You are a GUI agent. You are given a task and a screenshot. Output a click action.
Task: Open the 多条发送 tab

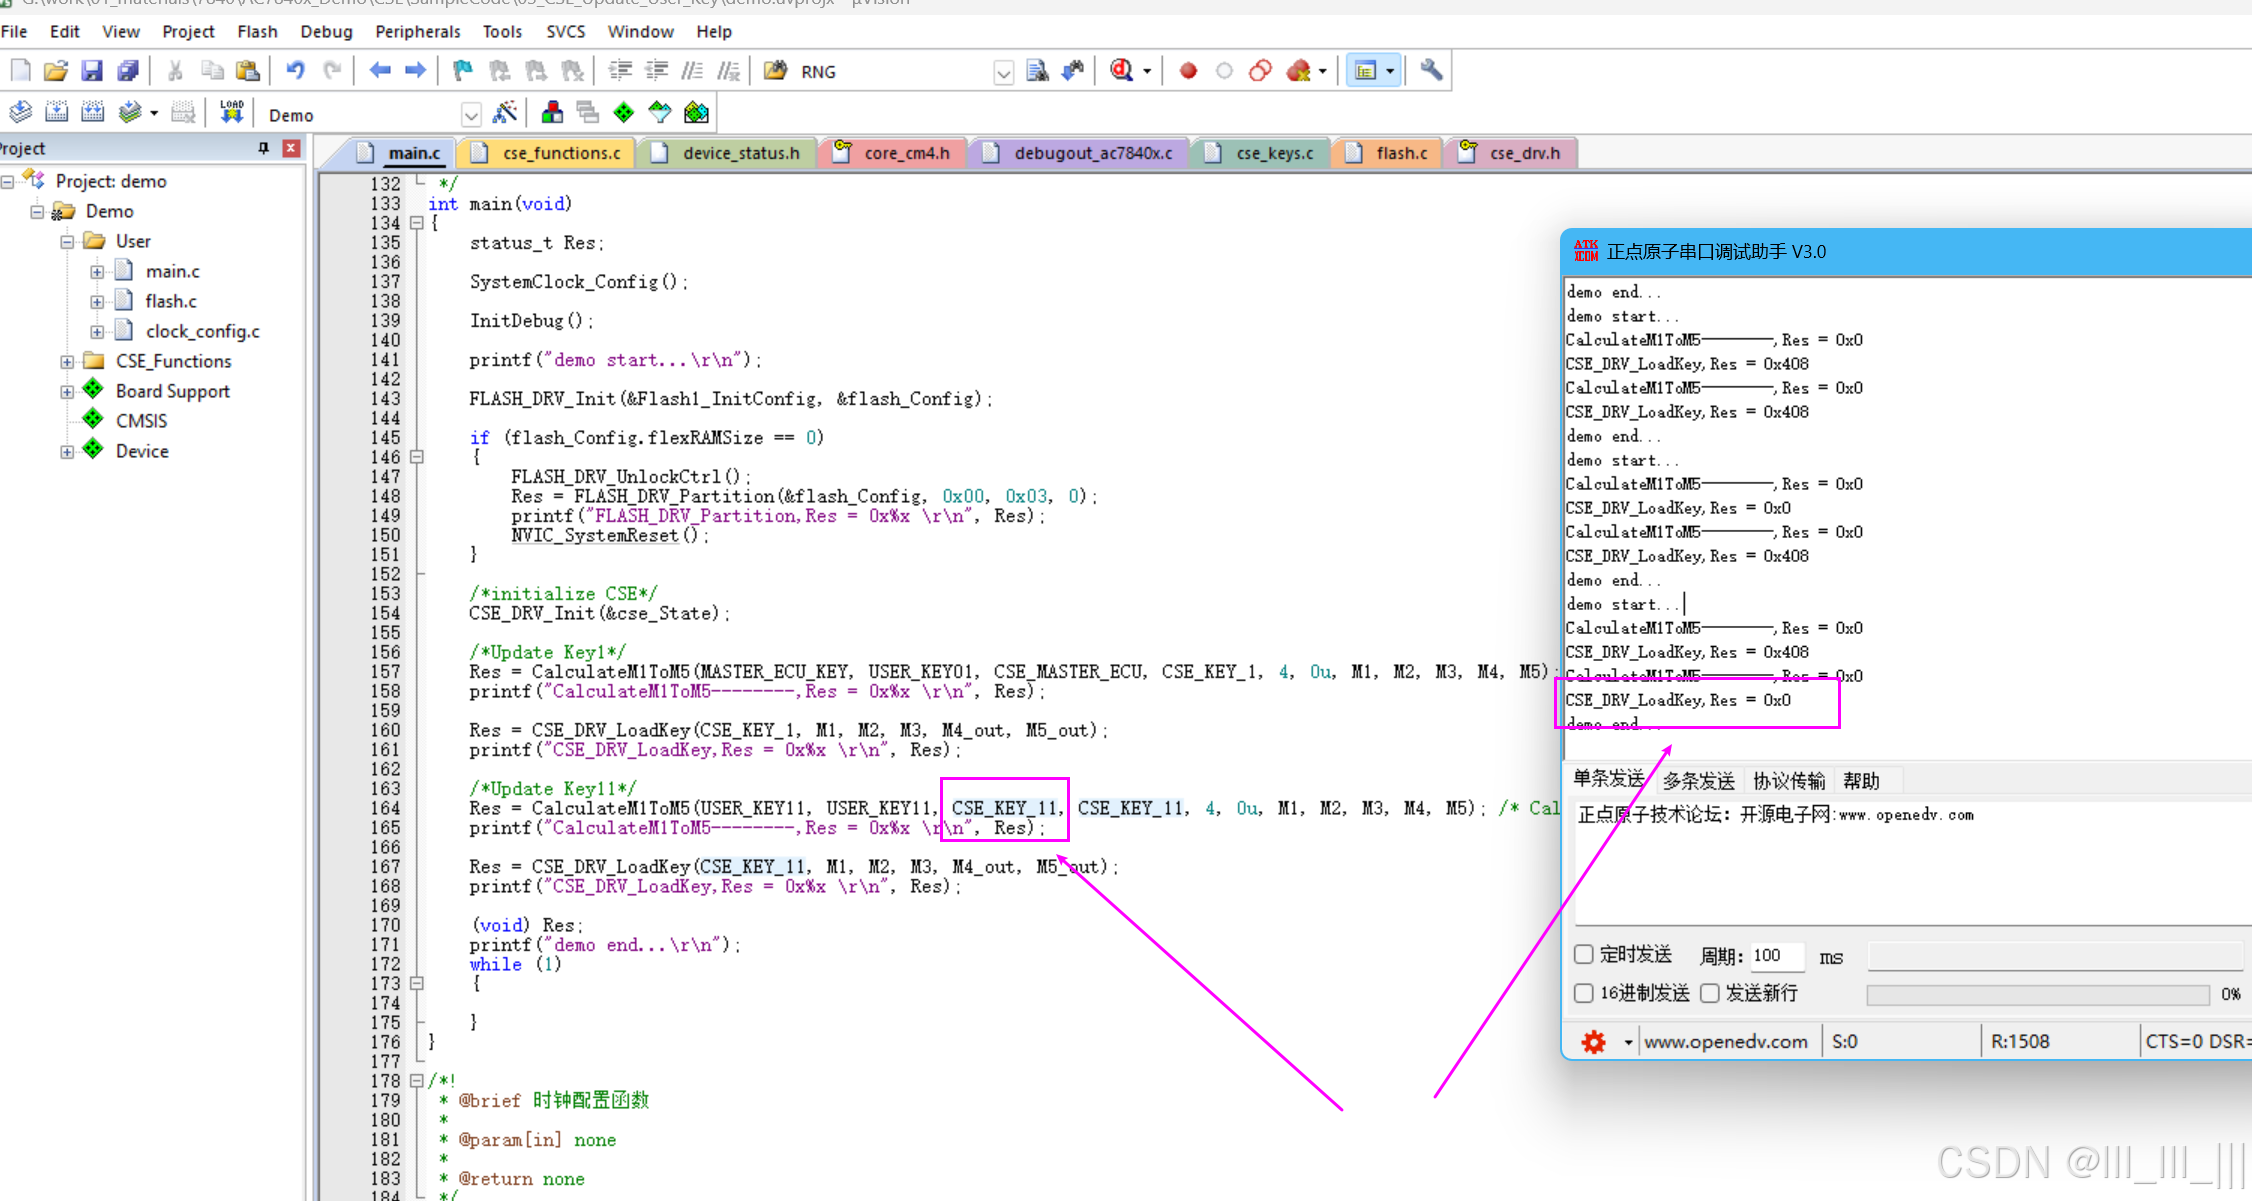pyautogui.click(x=1698, y=780)
